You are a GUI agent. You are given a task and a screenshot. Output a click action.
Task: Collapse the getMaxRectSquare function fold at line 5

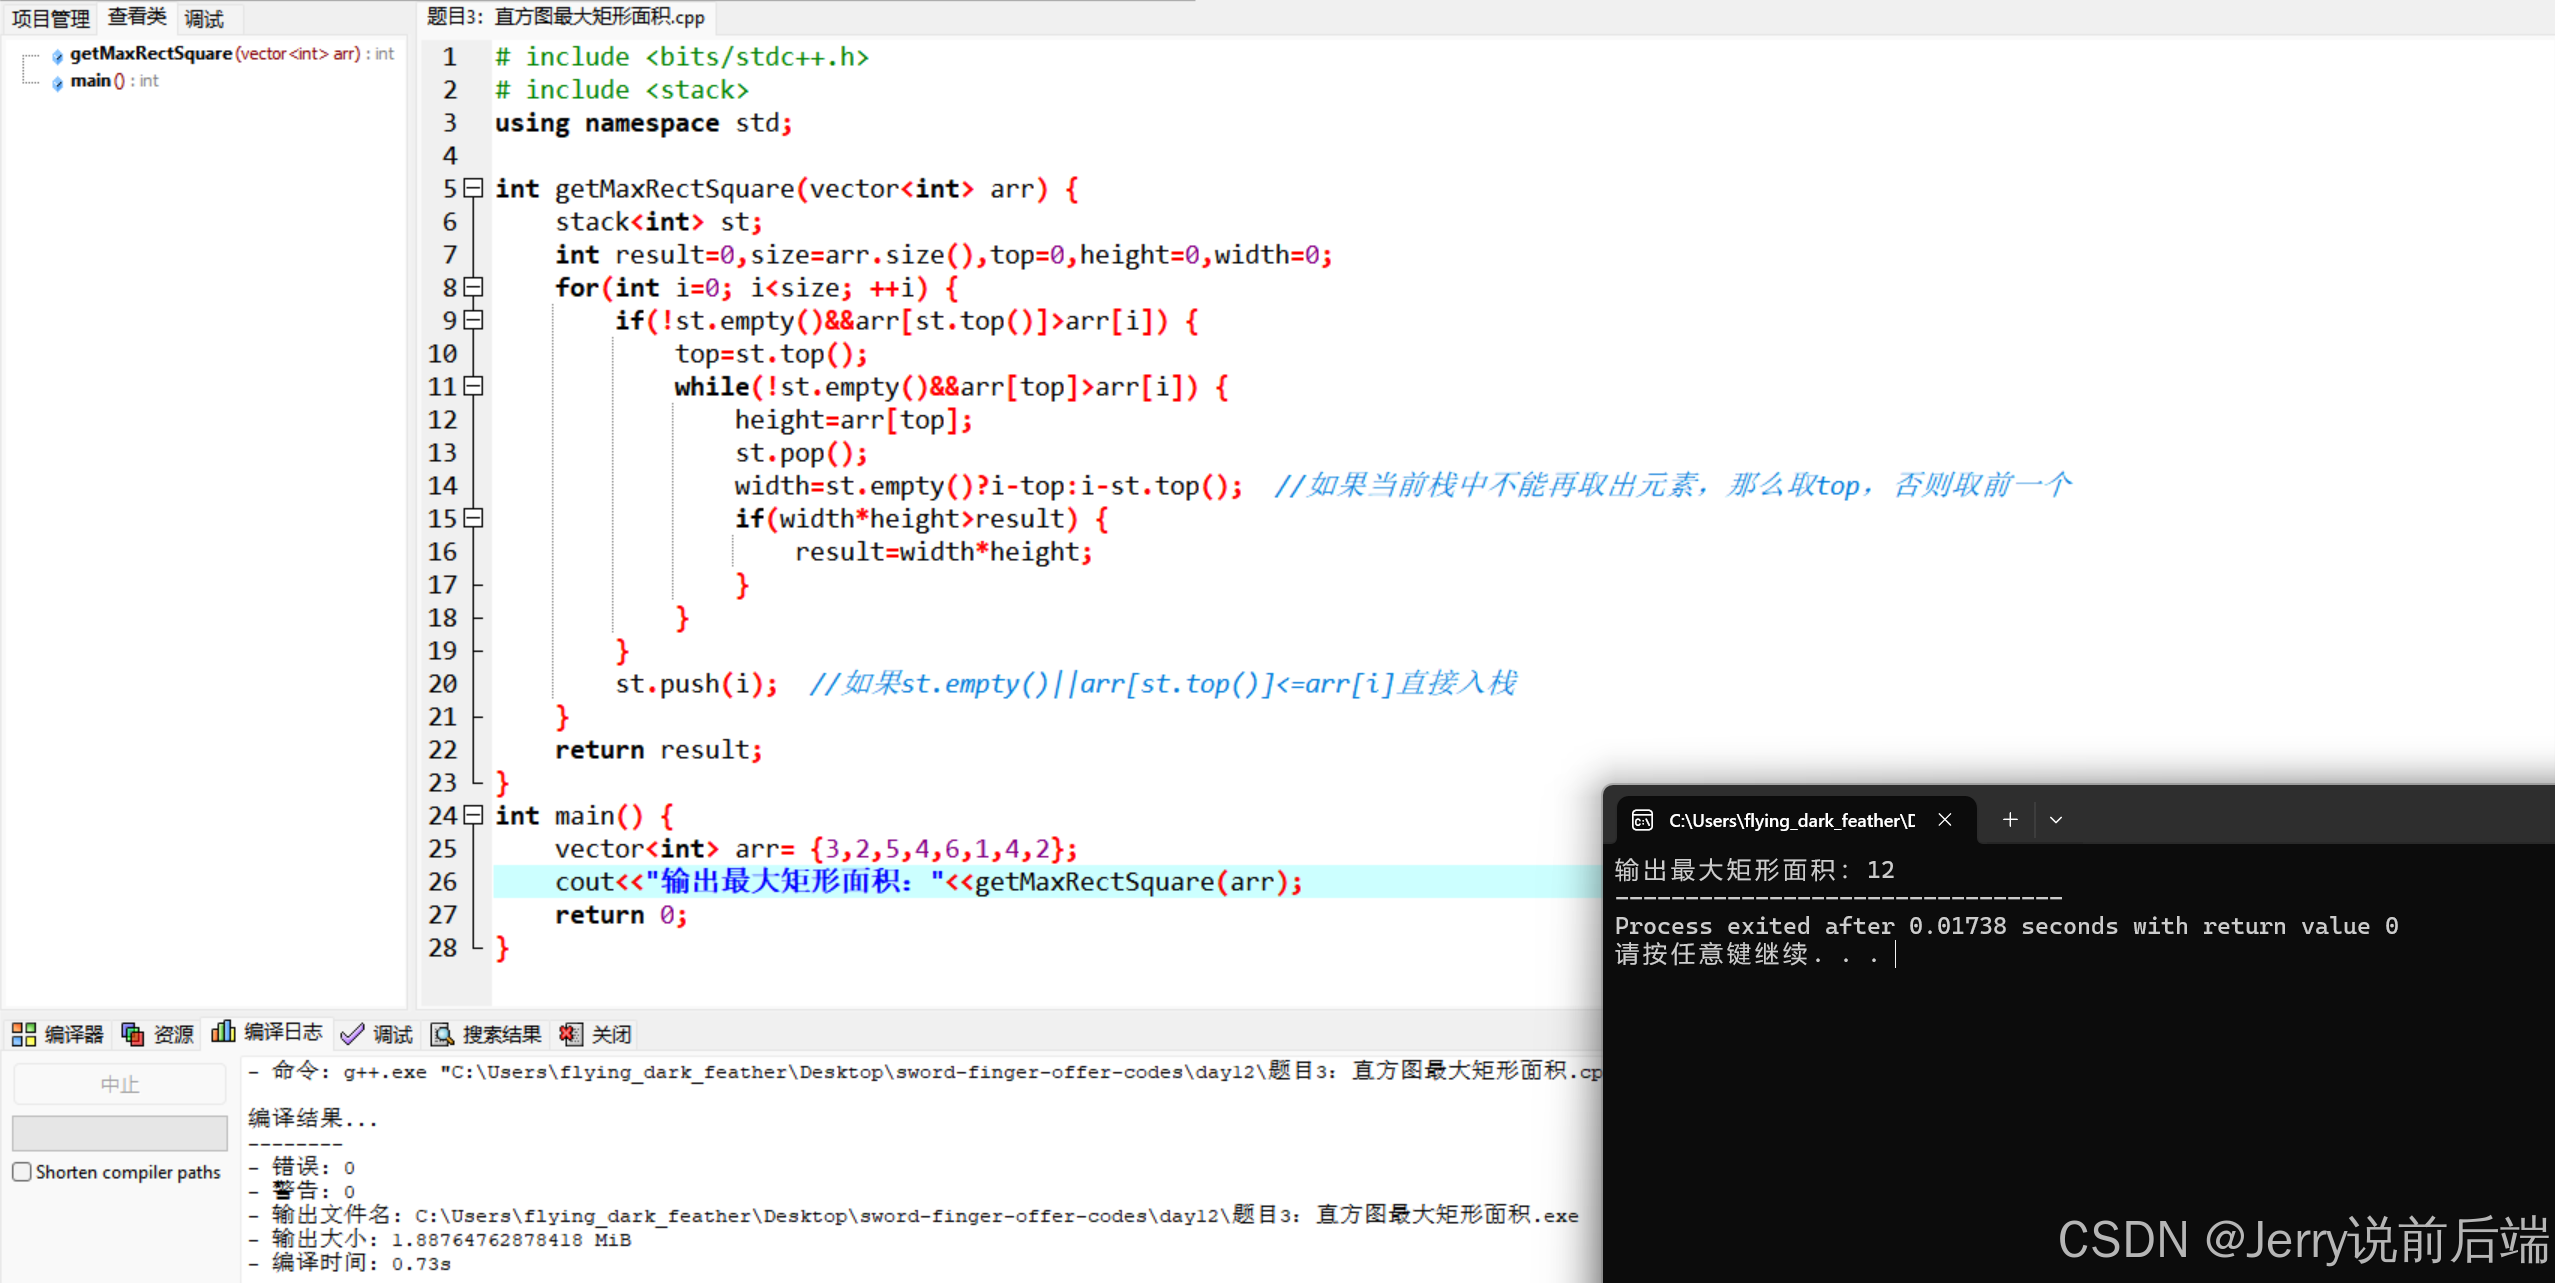(x=474, y=188)
